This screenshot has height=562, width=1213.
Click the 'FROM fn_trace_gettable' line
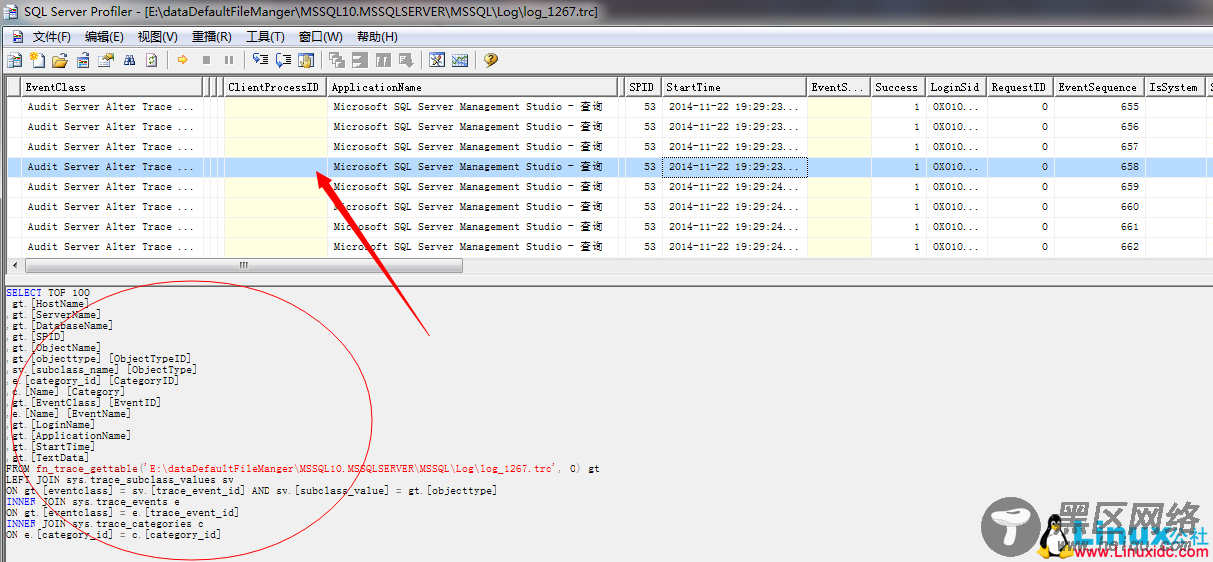click(302, 468)
